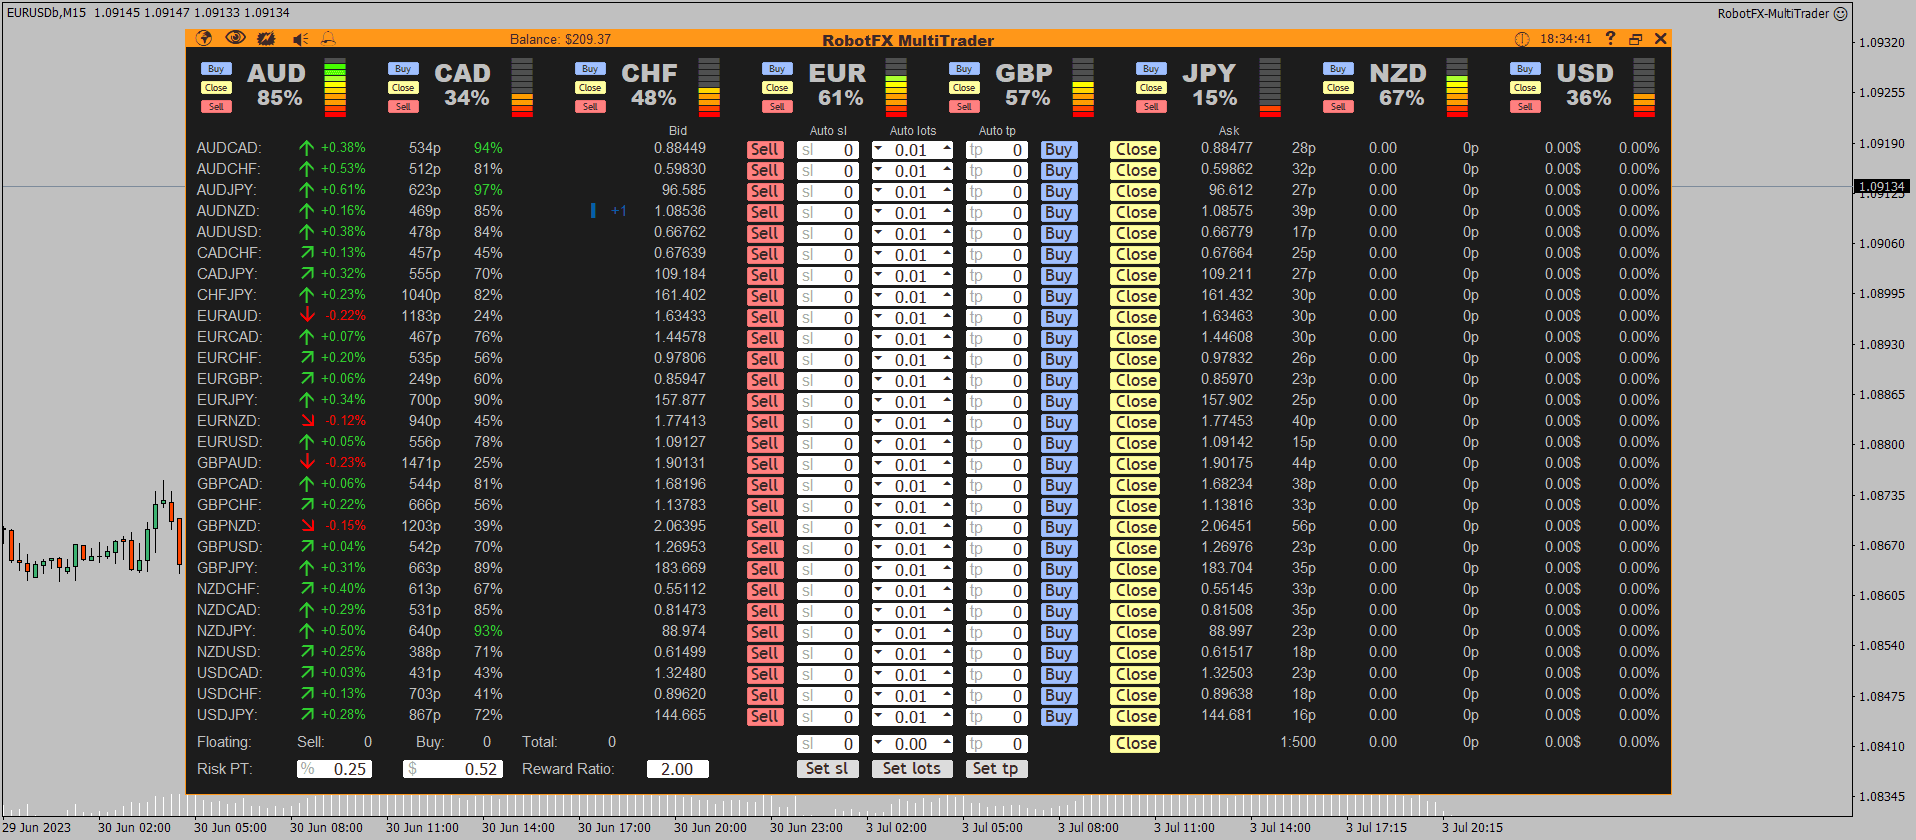The width and height of the screenshot is (1916, 840).
Task: Increase auto lots with EURJPY up arrow
Action: click(x=947, y=402)
